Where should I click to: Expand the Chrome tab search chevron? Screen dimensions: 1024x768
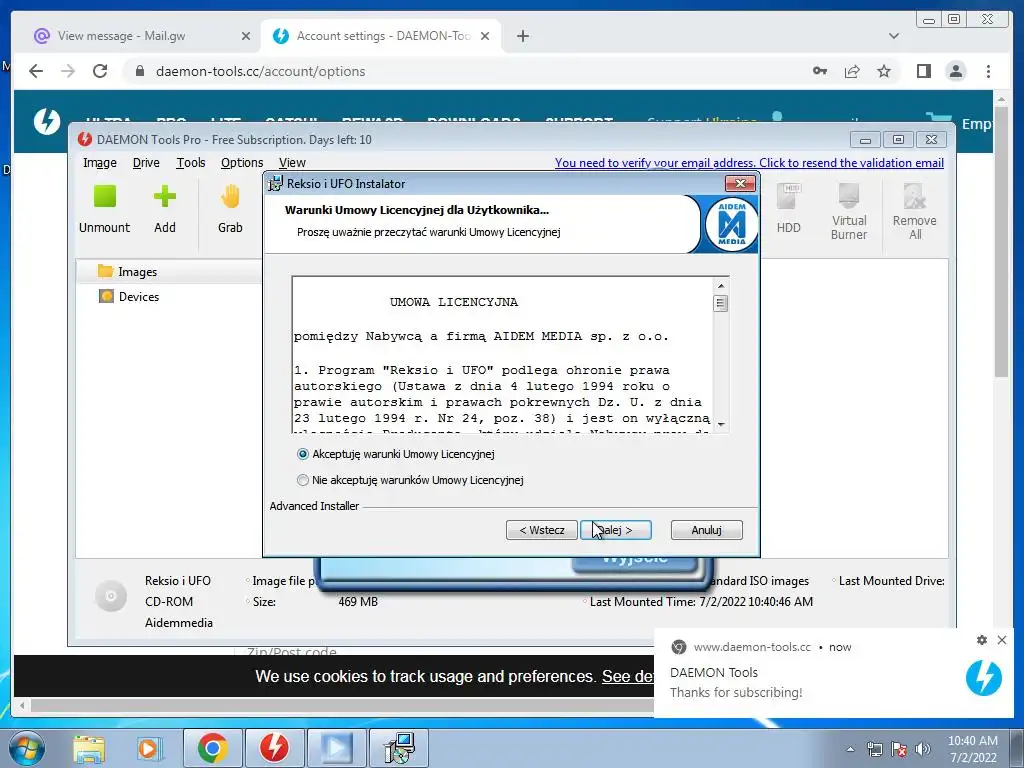tap(894, 36)
